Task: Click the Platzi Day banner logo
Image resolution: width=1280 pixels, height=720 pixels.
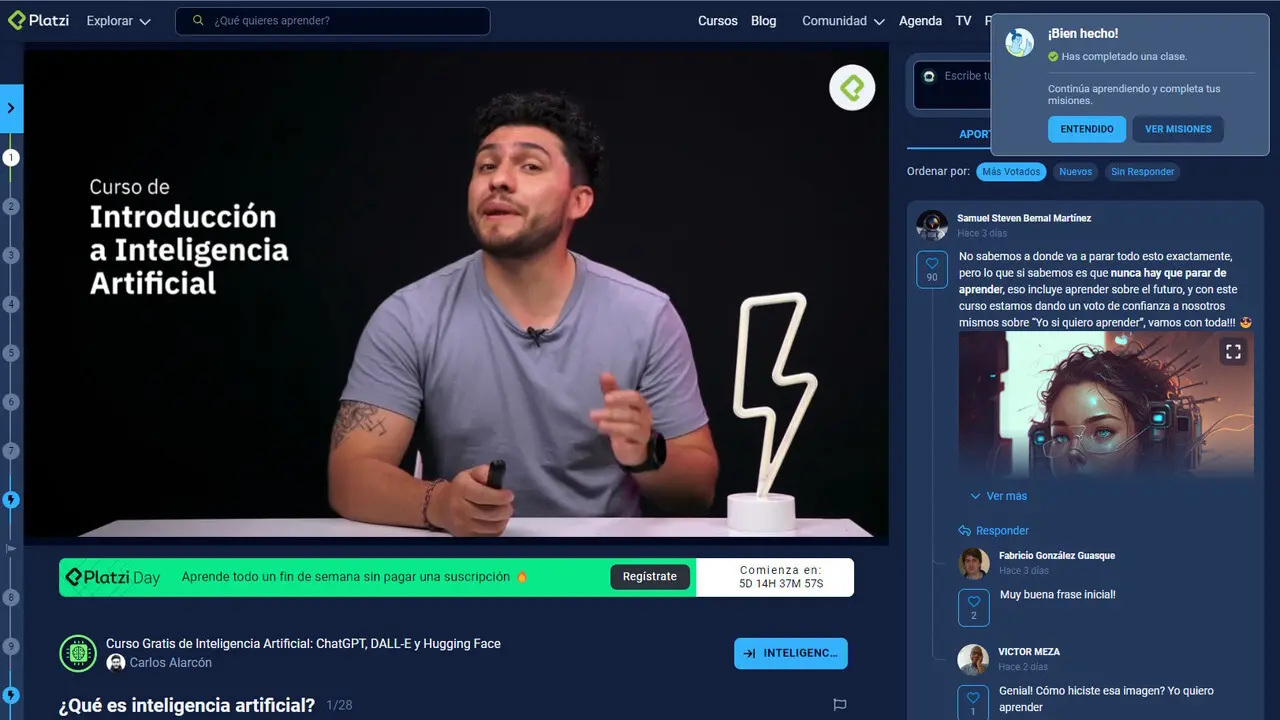Action: (x=113, y=577)
